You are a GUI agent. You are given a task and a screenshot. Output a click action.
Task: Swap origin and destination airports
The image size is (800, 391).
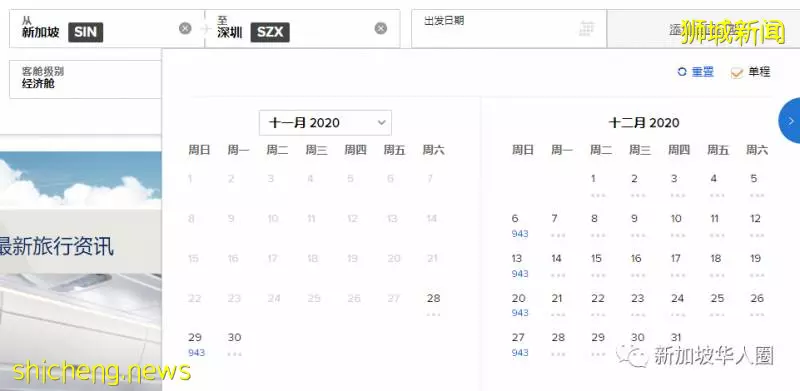tap(205, 29)
